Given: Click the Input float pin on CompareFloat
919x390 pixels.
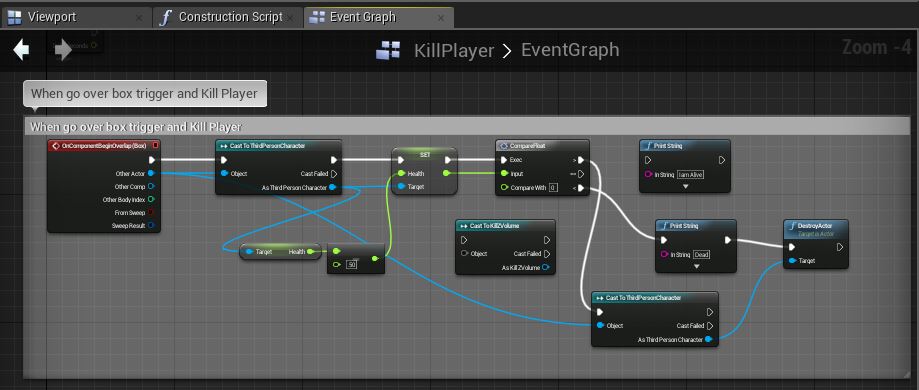Looking at the screenshot, I should (x=504, y=174).
